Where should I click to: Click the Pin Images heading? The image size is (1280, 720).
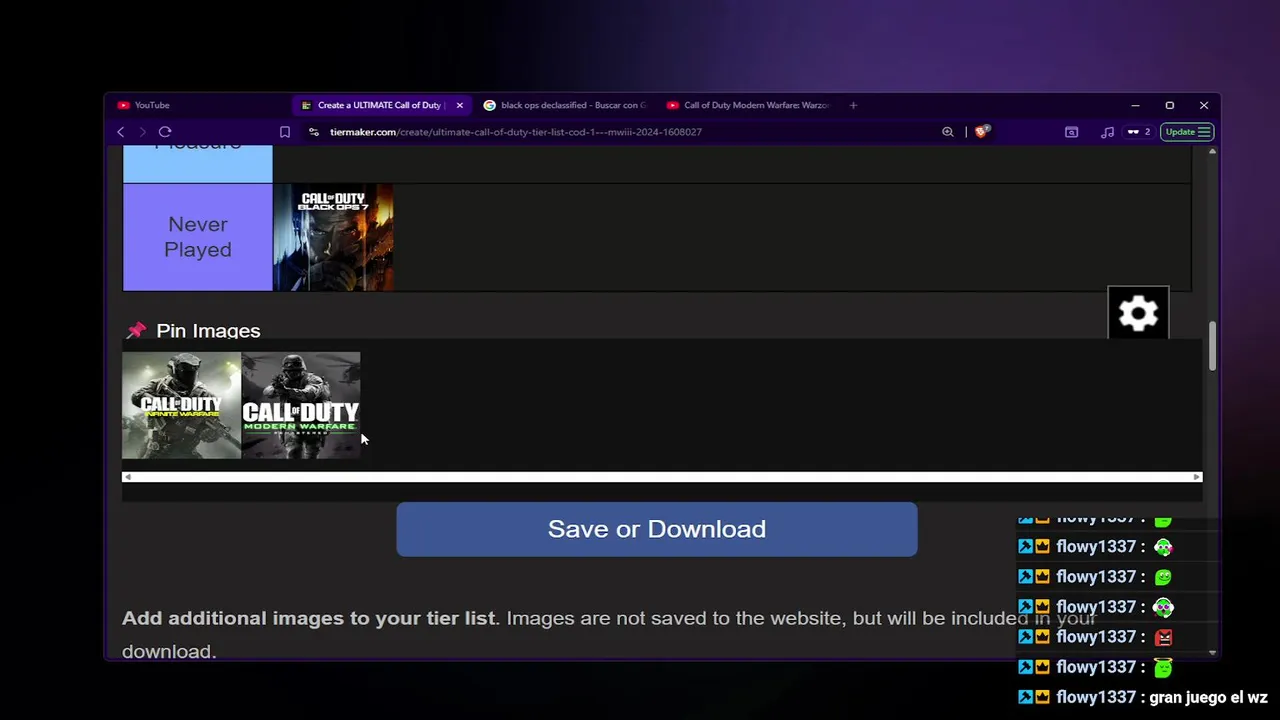pos(208,331)
